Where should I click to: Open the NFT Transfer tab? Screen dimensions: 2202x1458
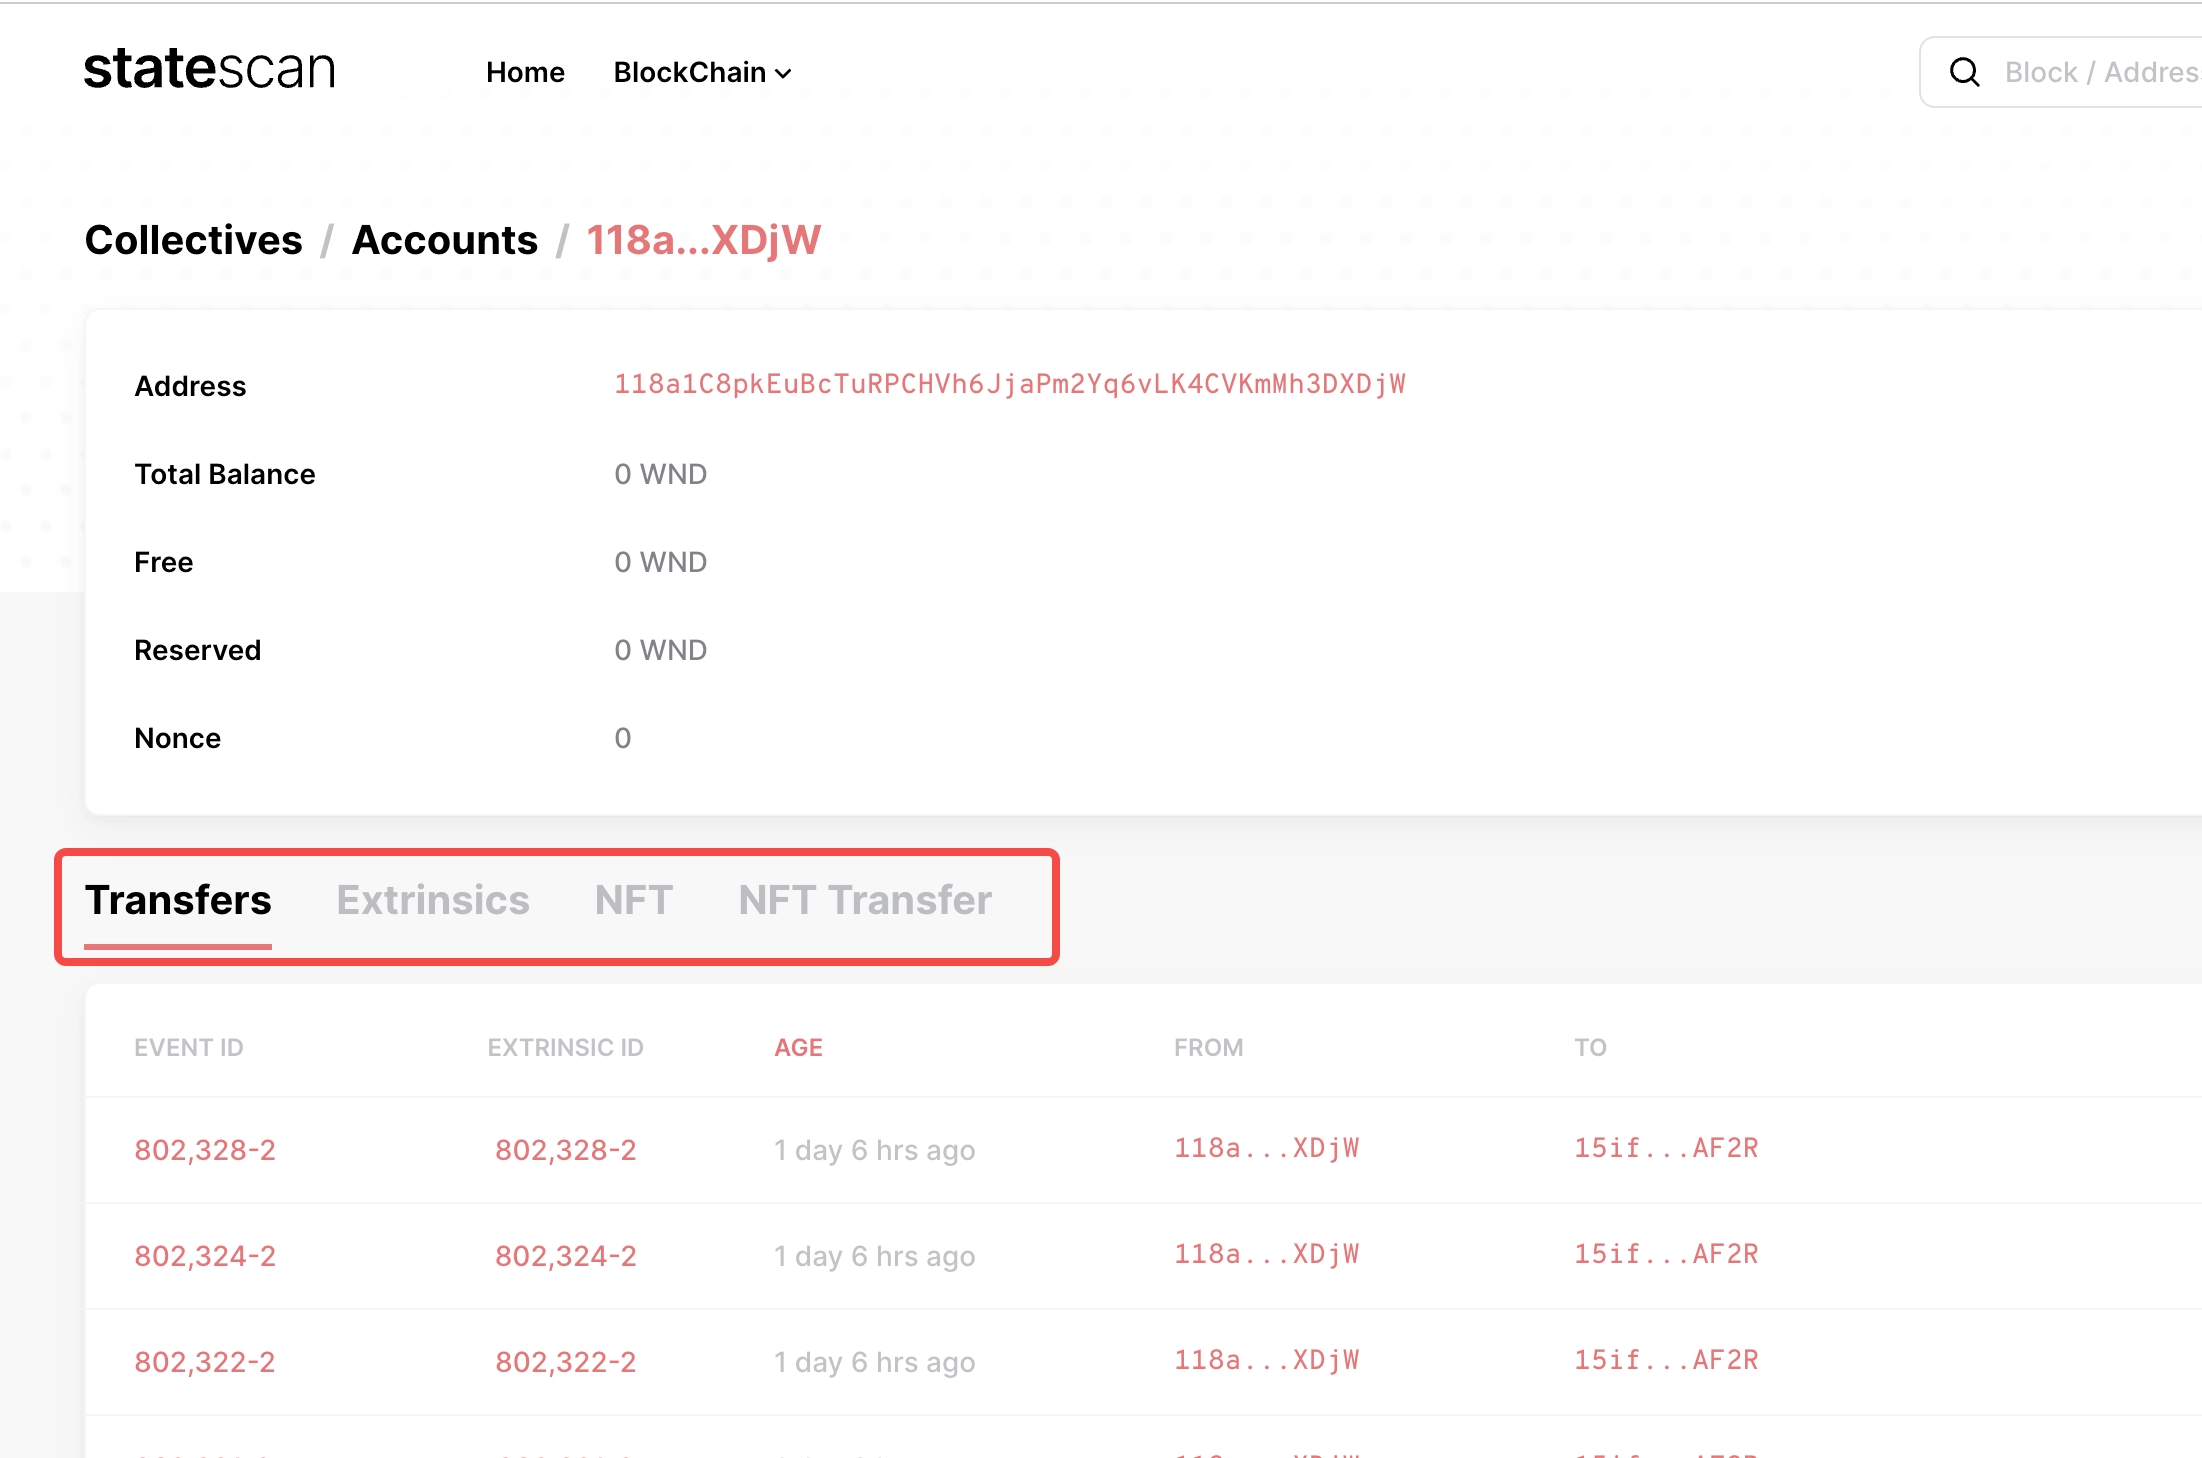pos(865,900)
